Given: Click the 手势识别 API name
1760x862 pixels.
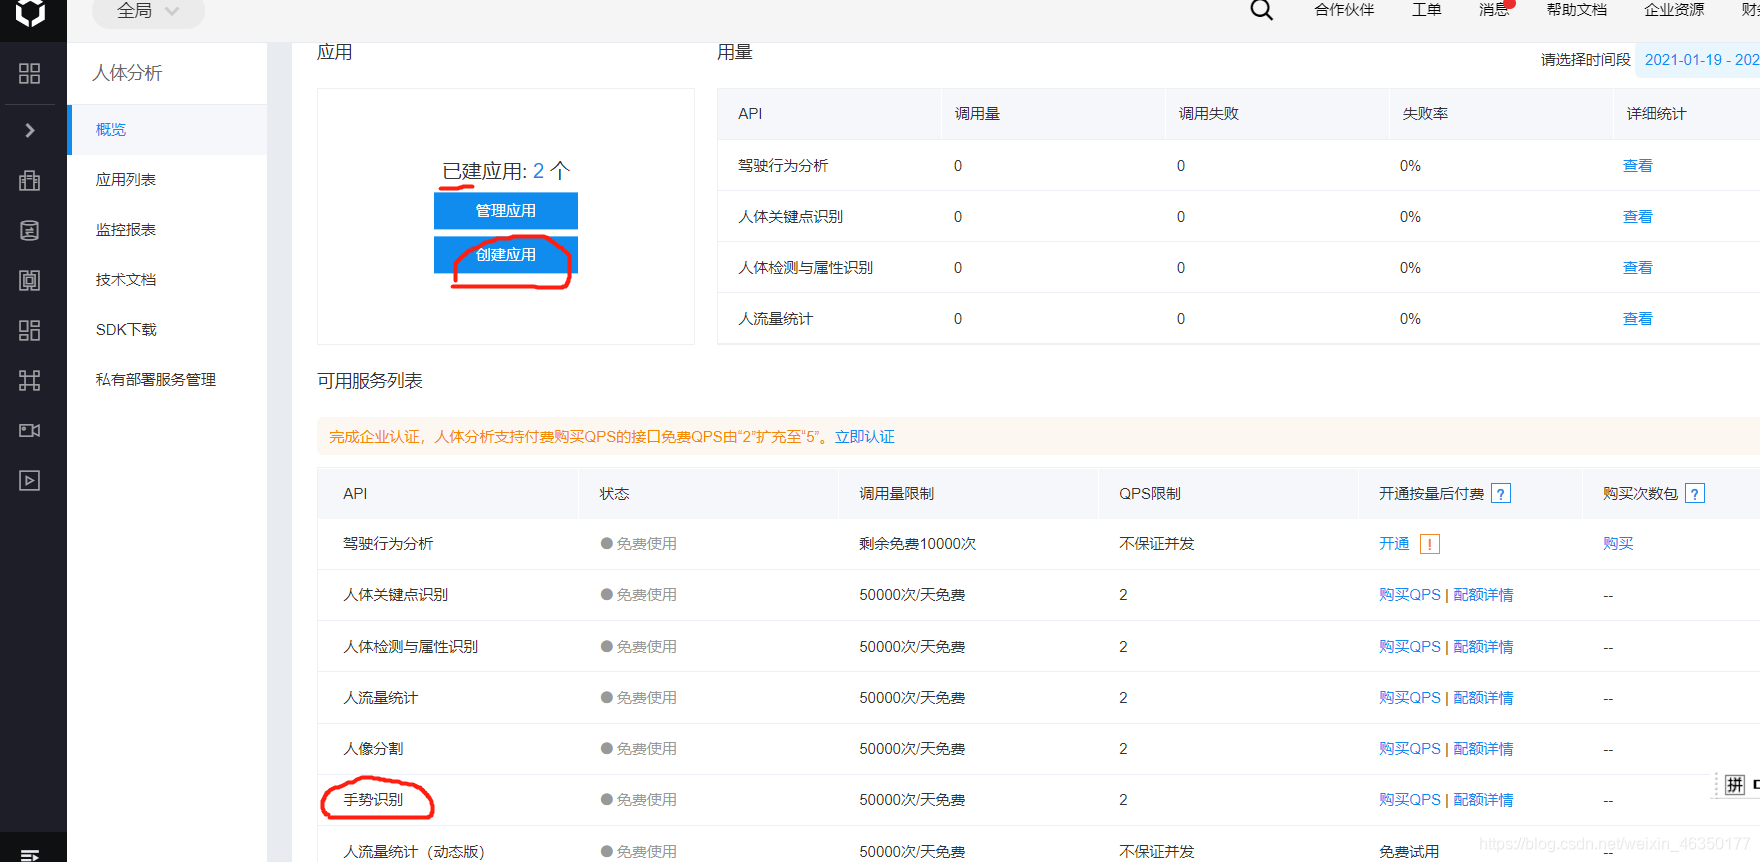Looking at the screenshot, I should pos(373,800).
